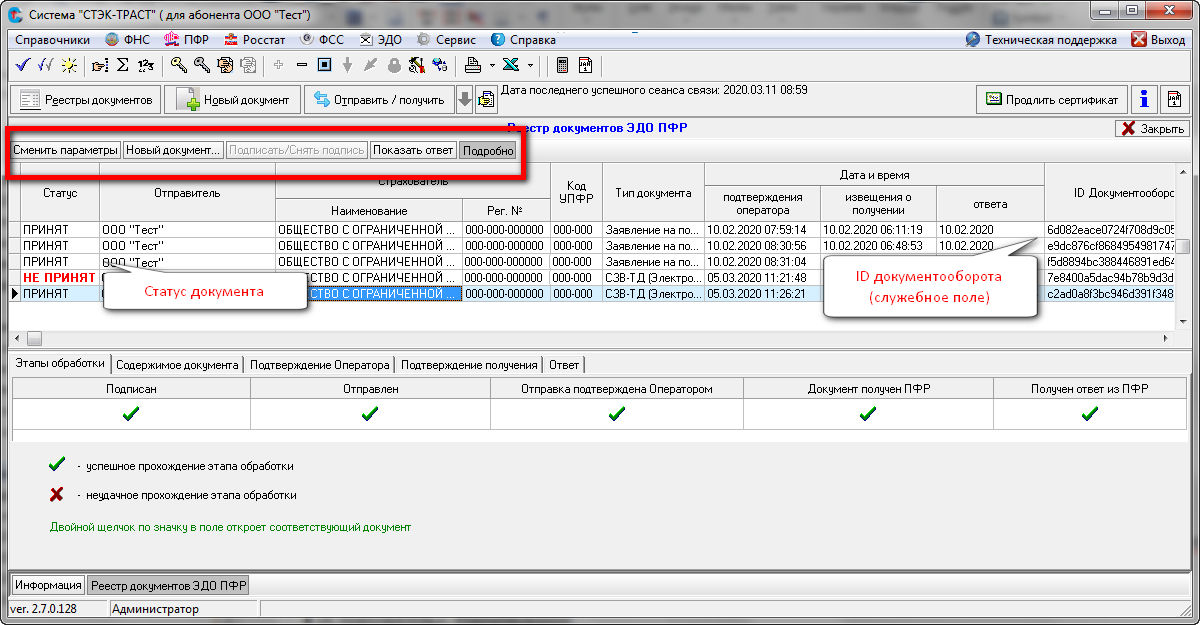Open the Росстат menu

click(x=255, y=40)
